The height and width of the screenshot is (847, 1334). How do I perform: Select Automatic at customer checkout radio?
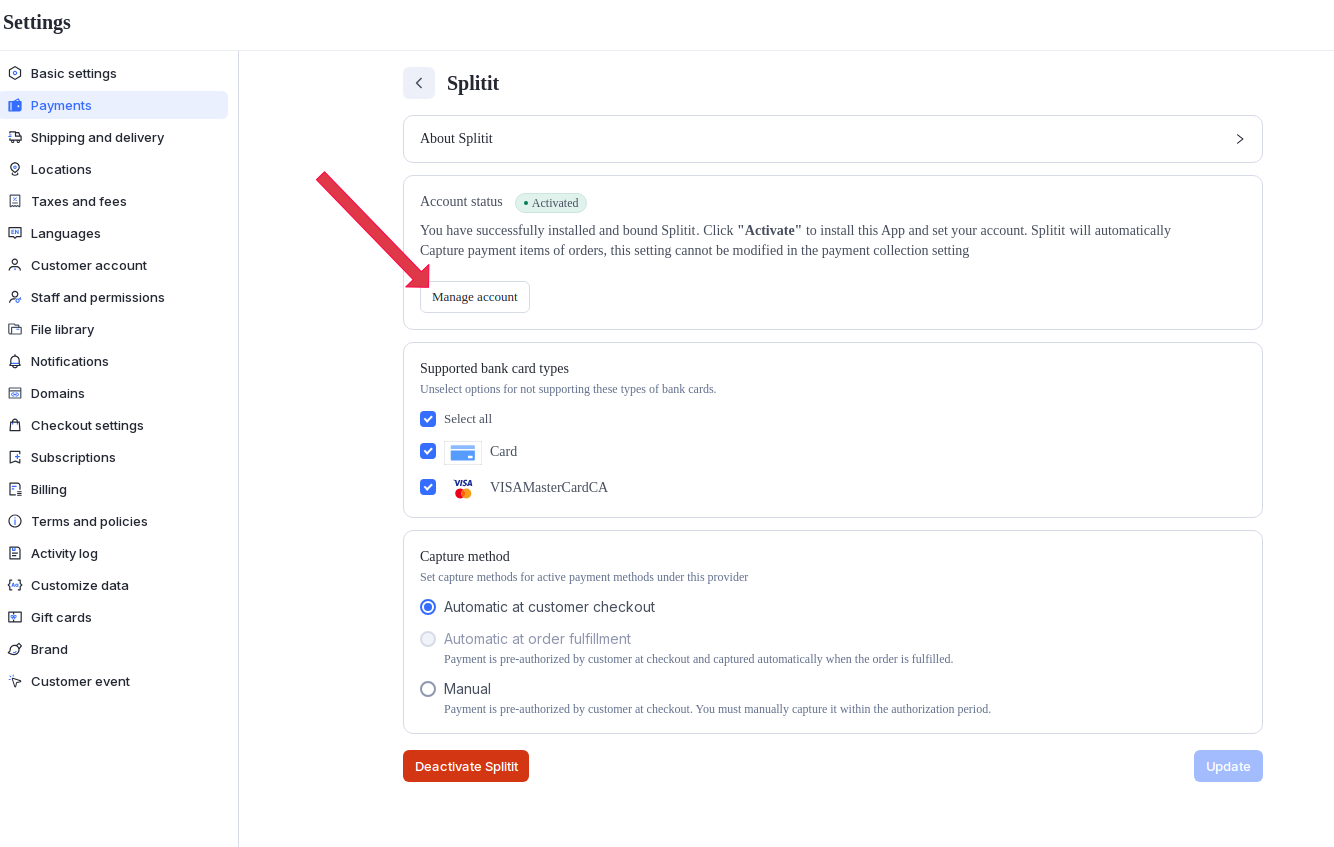[428, 607]
